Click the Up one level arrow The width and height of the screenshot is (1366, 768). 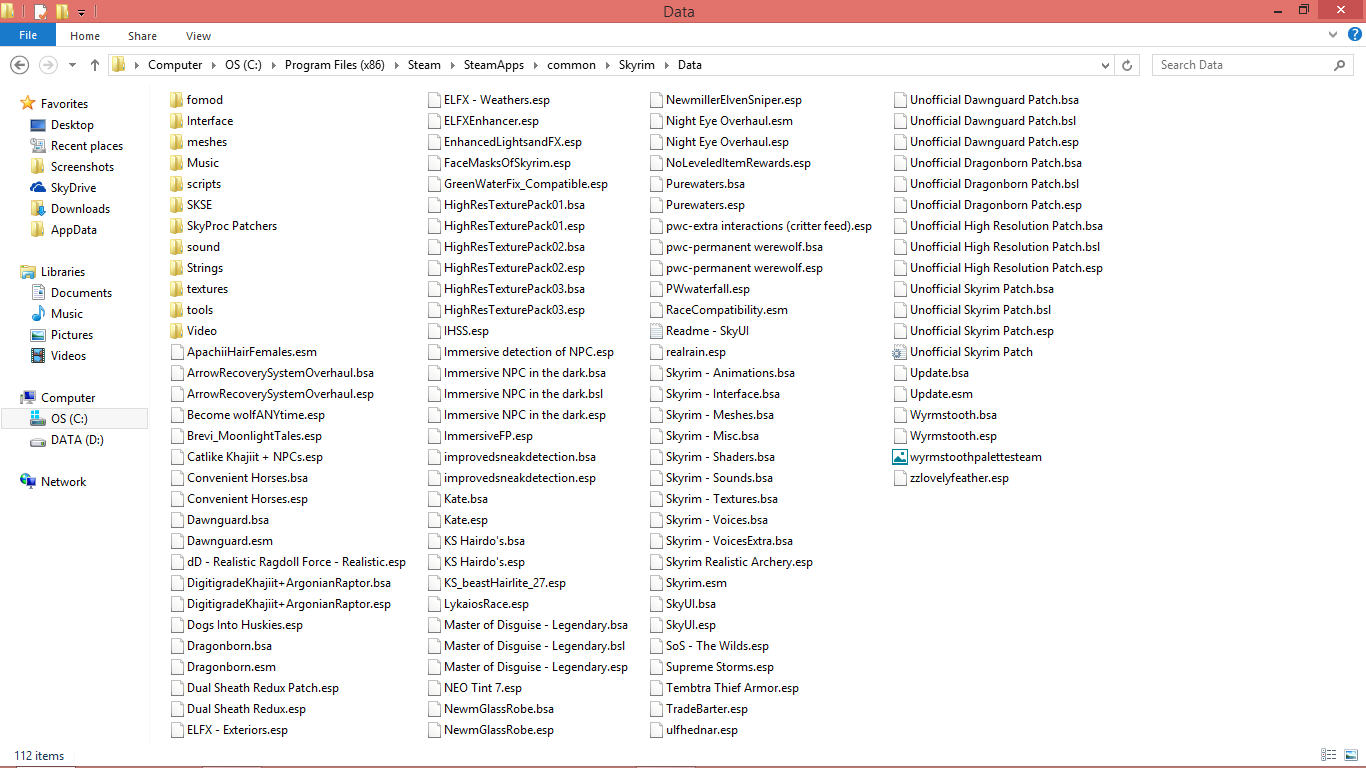pyautogui.click(x=95, y=65)
